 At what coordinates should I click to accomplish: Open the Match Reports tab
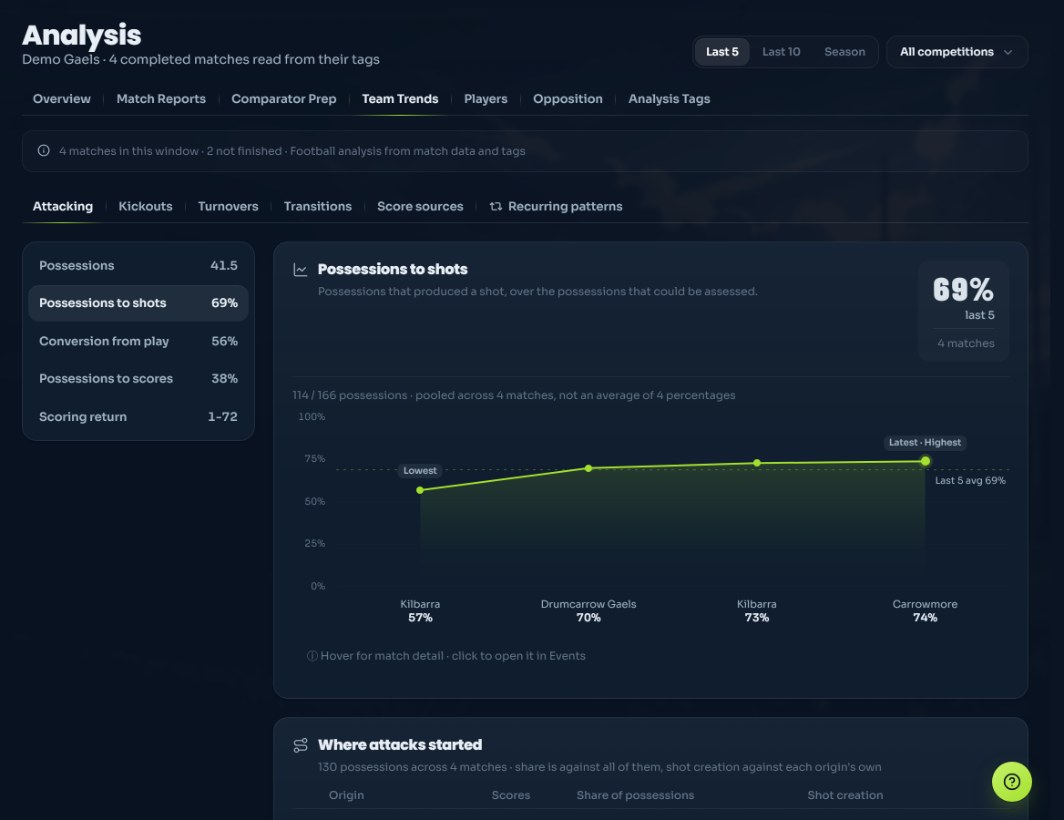coord(161,98)
